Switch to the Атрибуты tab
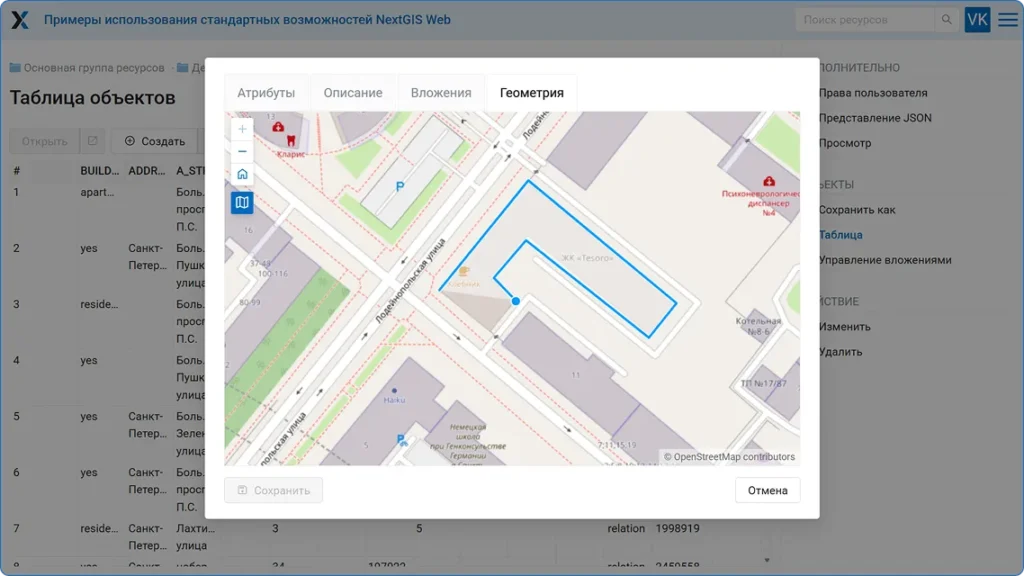This screenshot has height=576, width=1024. click(x=266, y=93)
